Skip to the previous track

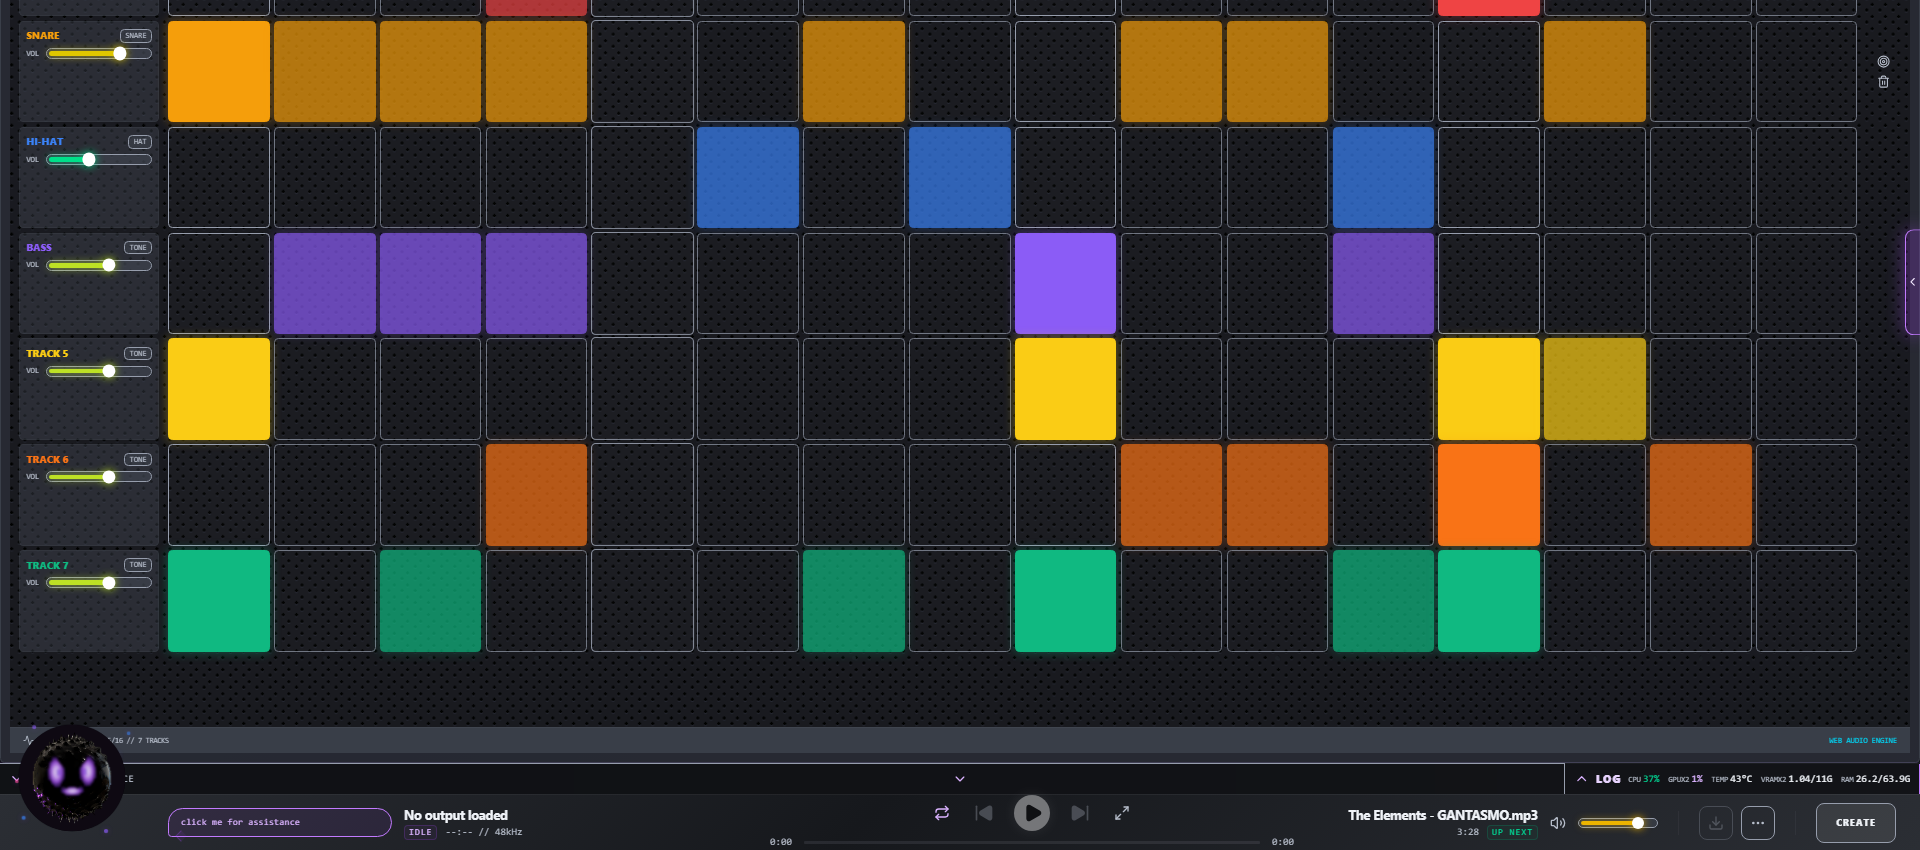click(984, 813)
